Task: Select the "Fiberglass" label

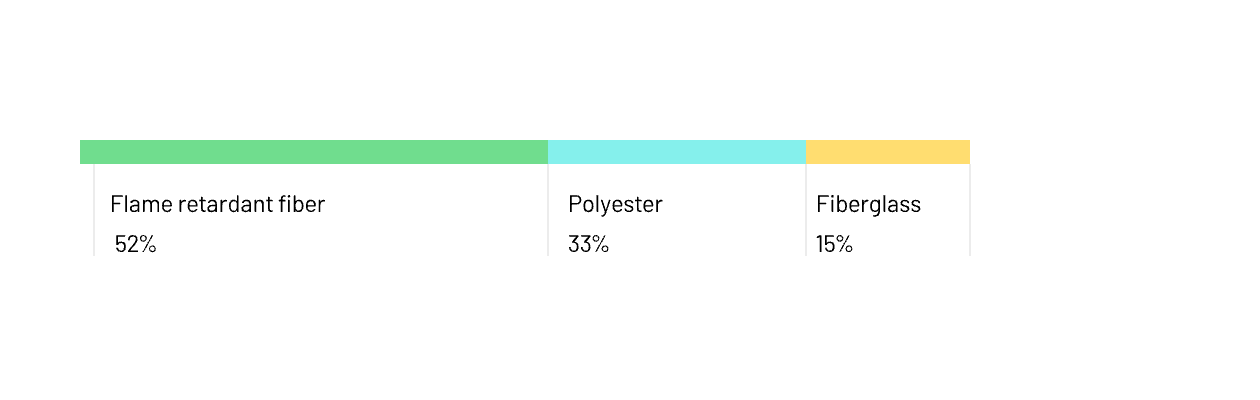Action: pyautogui.click(x=868, y=204)
